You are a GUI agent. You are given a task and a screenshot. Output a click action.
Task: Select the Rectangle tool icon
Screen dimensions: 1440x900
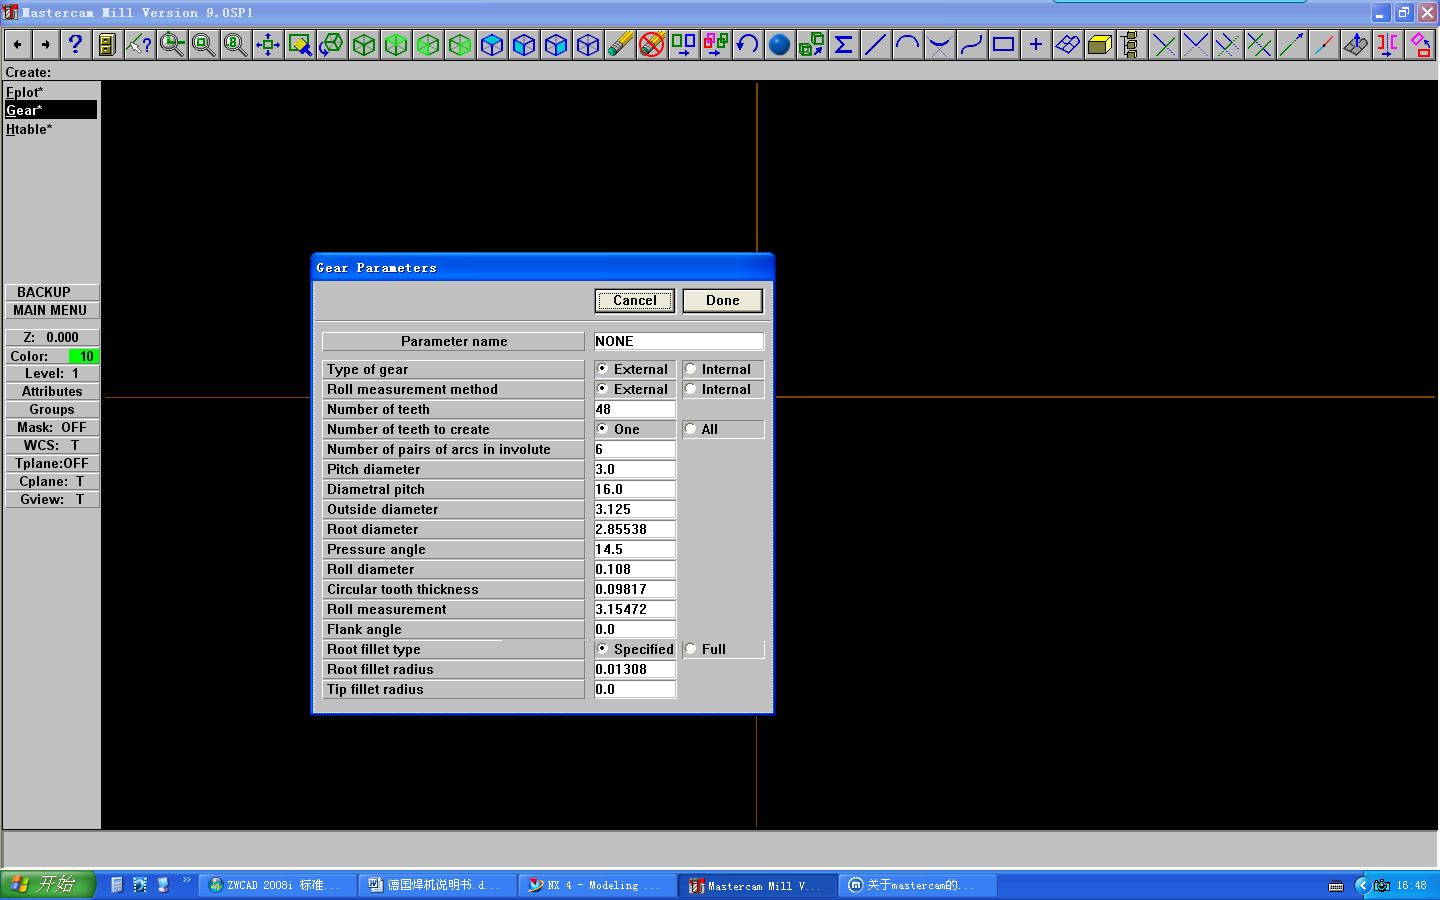click(x=1003, y=44)
